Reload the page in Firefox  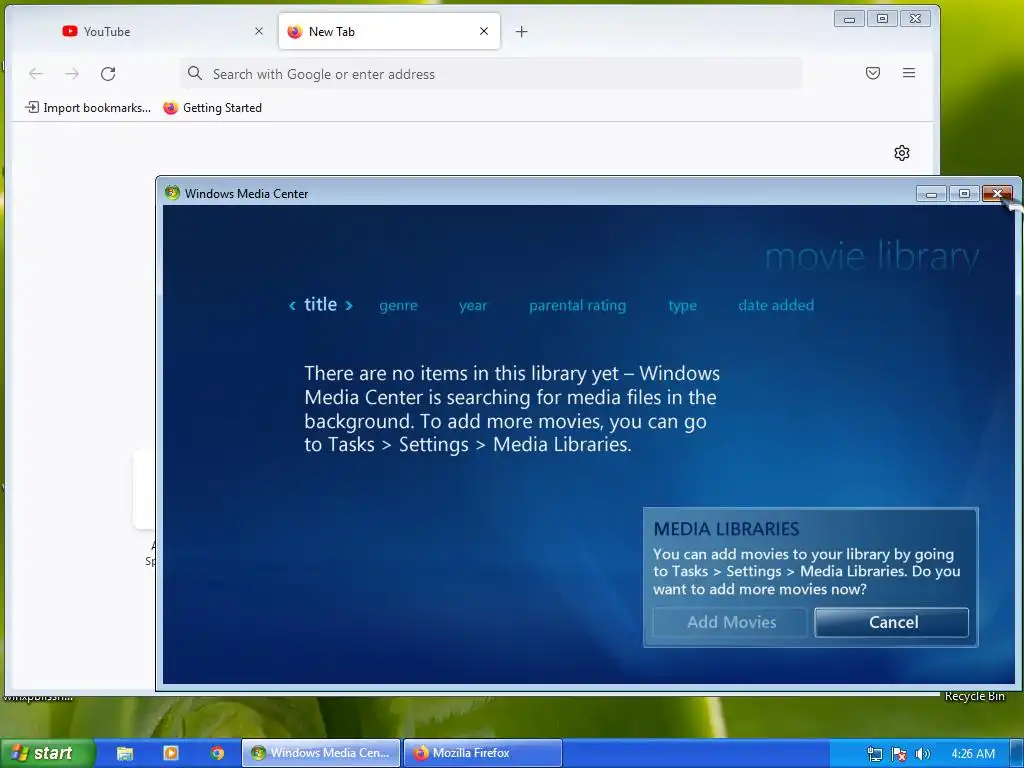pyautogui.click(x=108, y=74)
